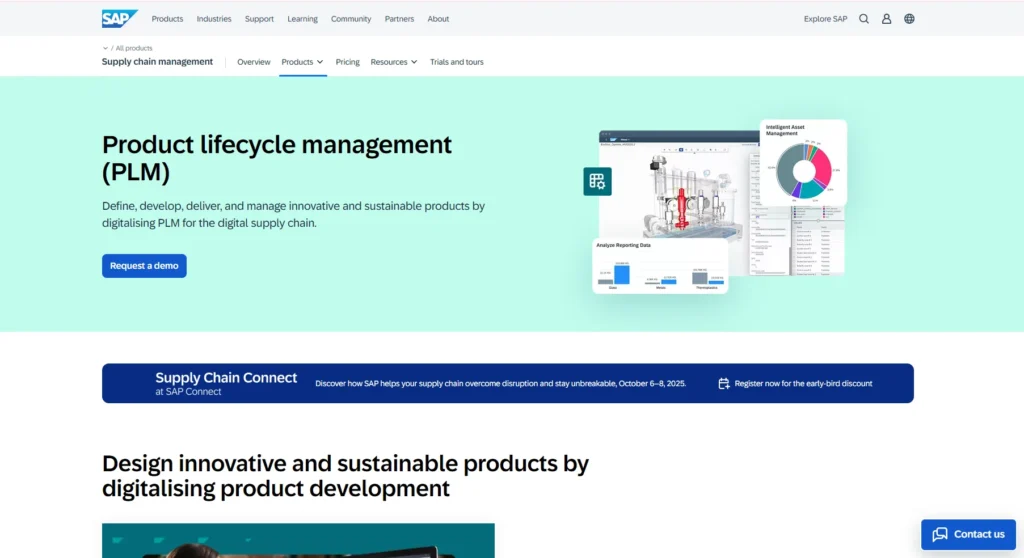Open the user account profile icon

click(886, 19)
